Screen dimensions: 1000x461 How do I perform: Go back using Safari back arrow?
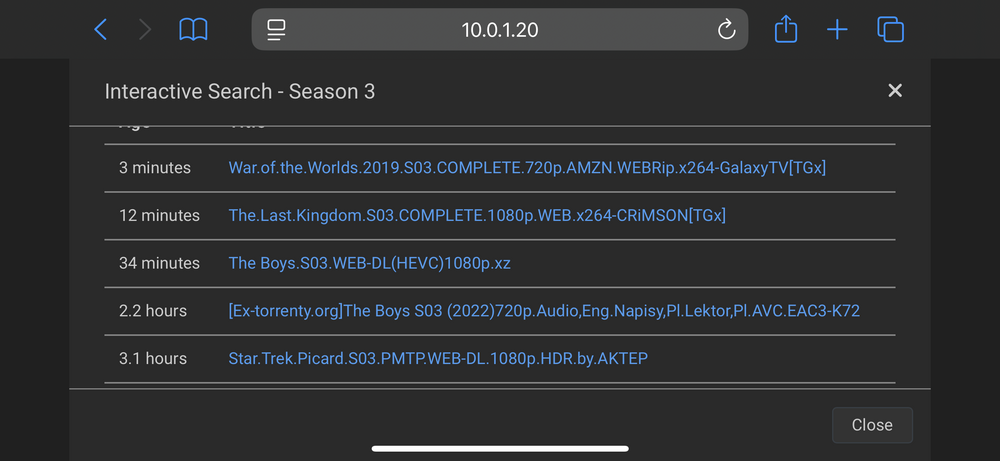(101, 29)
